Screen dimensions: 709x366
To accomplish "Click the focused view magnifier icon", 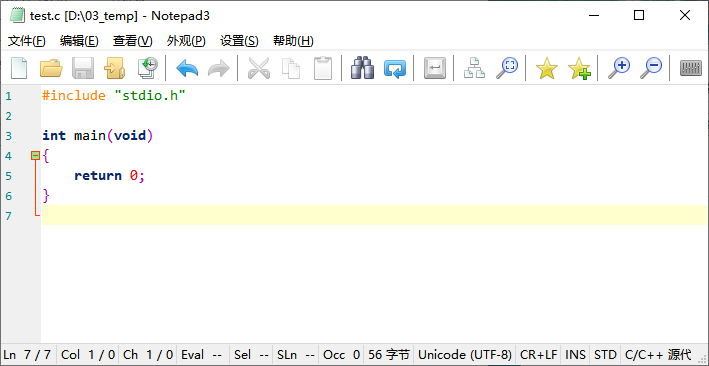I will [506, 68].
